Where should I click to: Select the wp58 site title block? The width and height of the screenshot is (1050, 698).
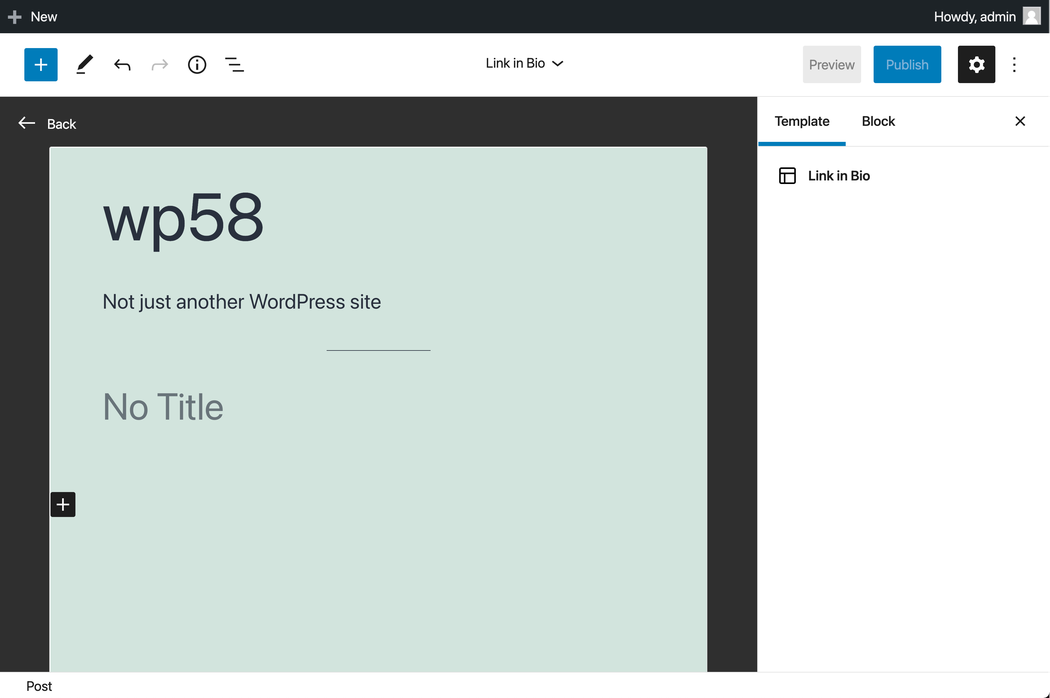tap(184, 217)
